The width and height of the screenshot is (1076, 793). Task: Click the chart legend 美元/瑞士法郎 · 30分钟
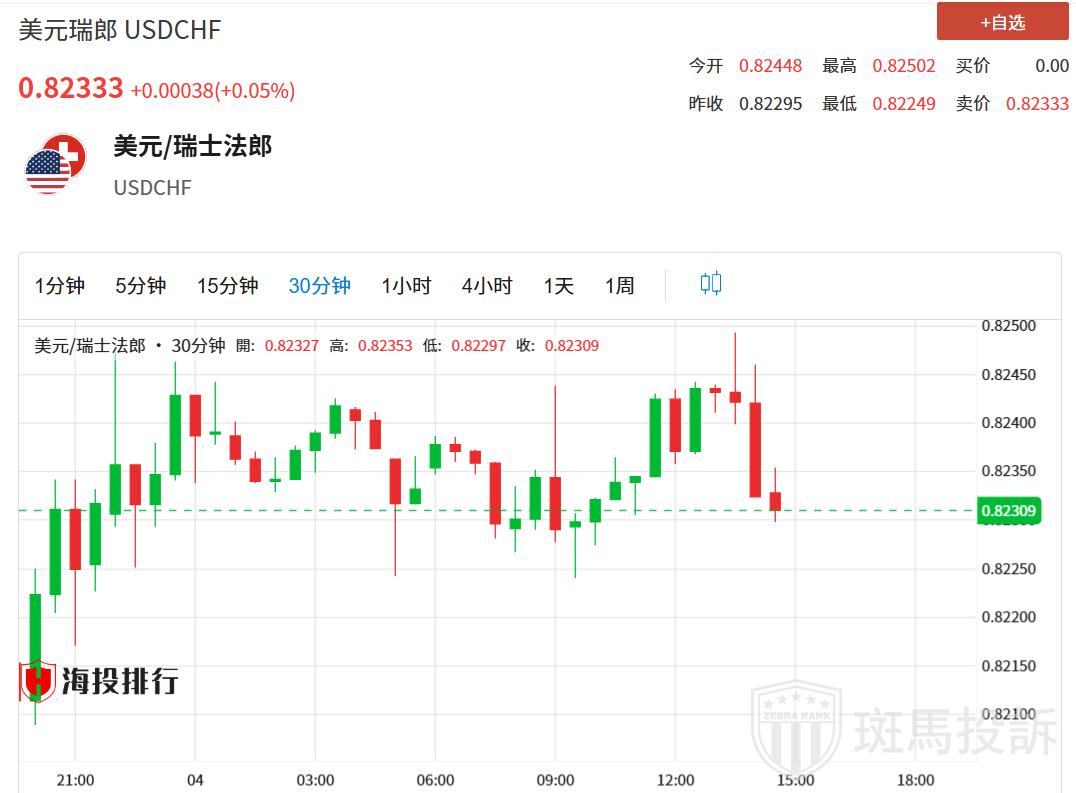[130, 346]
